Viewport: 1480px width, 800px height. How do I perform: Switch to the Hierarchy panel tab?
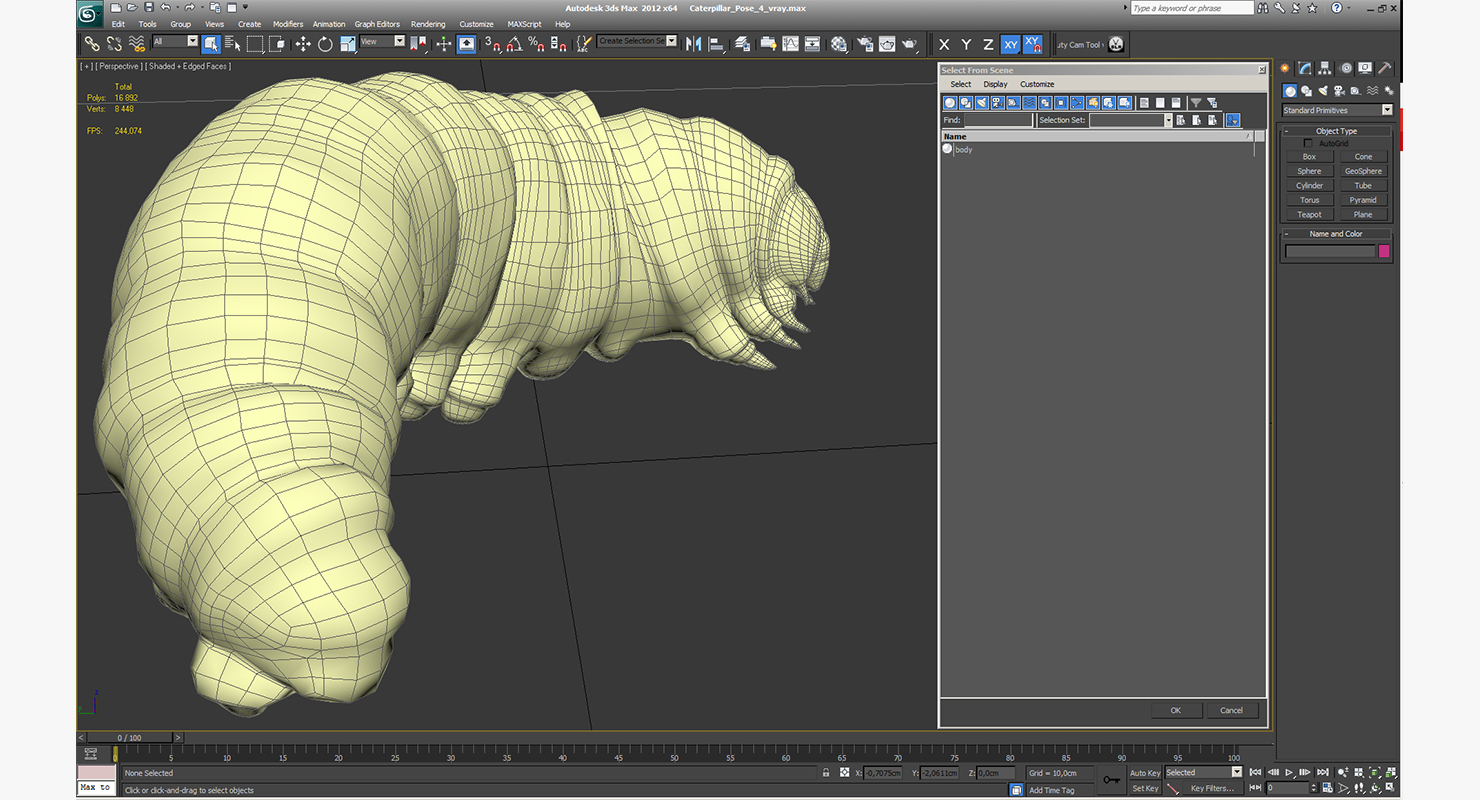point(1325,68)
